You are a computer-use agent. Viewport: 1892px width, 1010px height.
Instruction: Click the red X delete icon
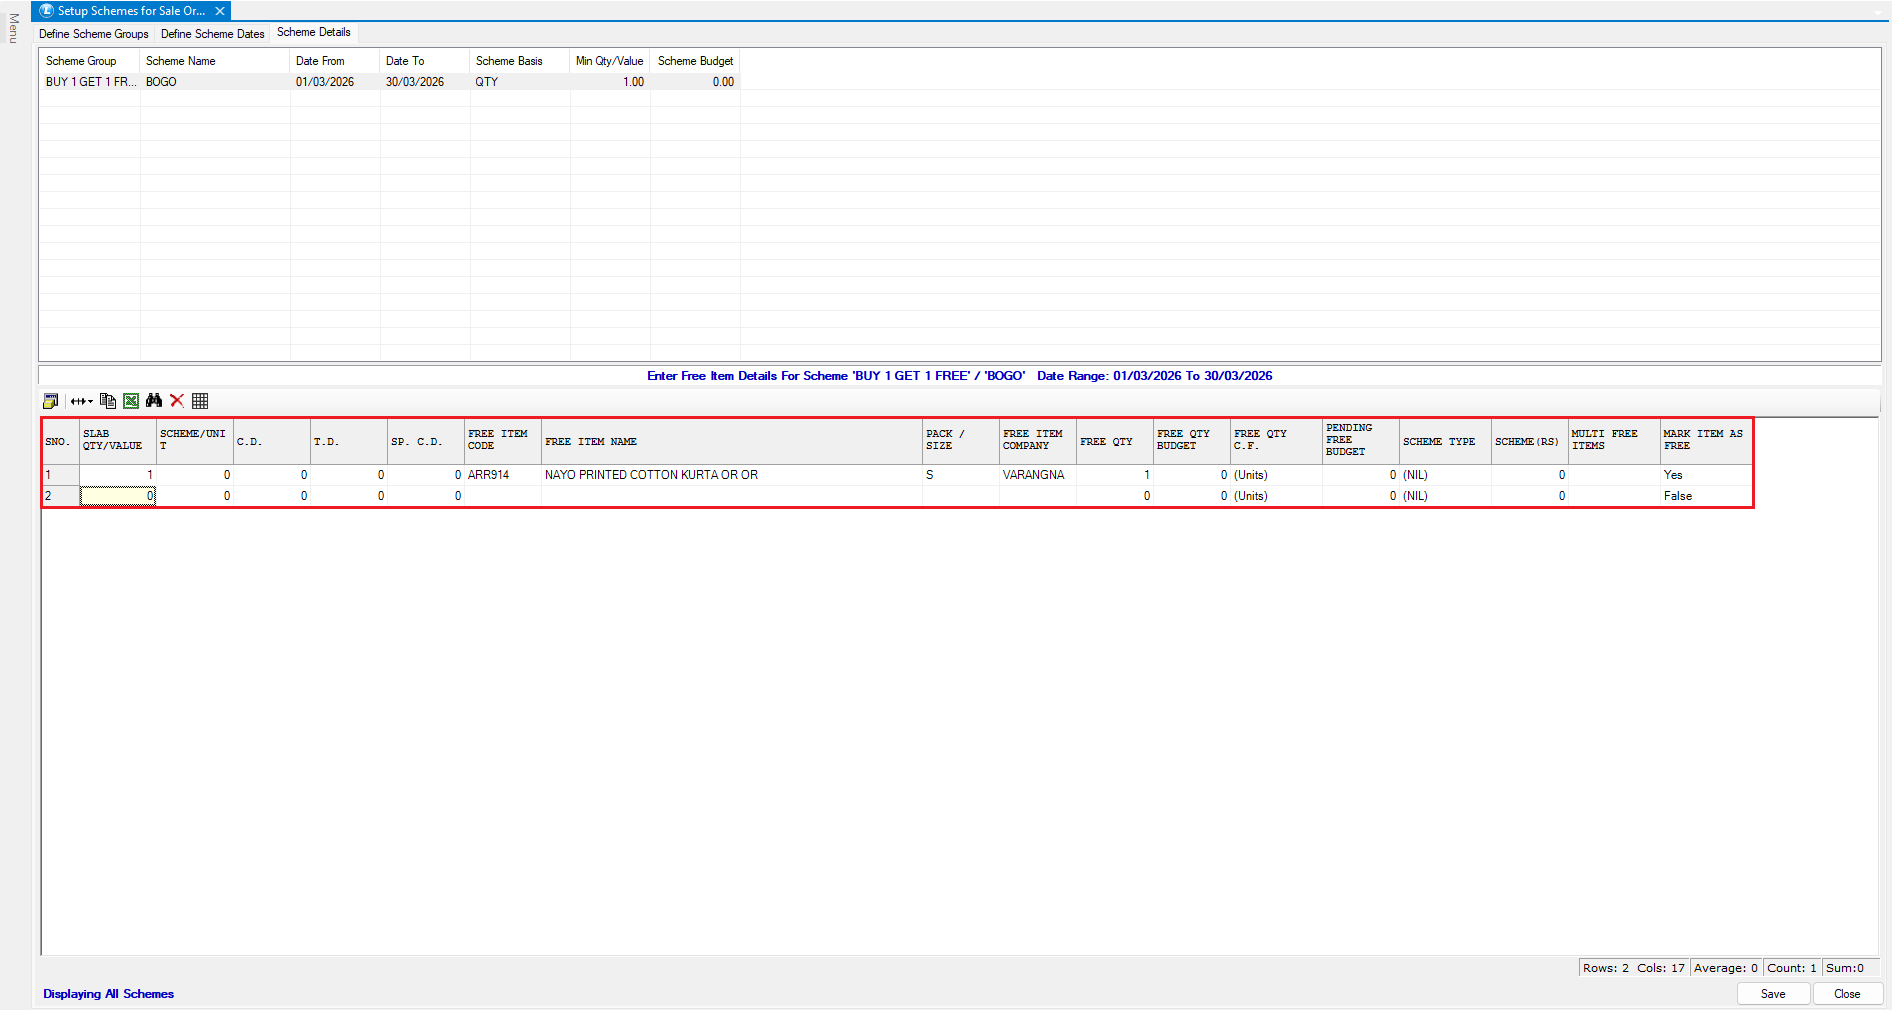point(177,401)
